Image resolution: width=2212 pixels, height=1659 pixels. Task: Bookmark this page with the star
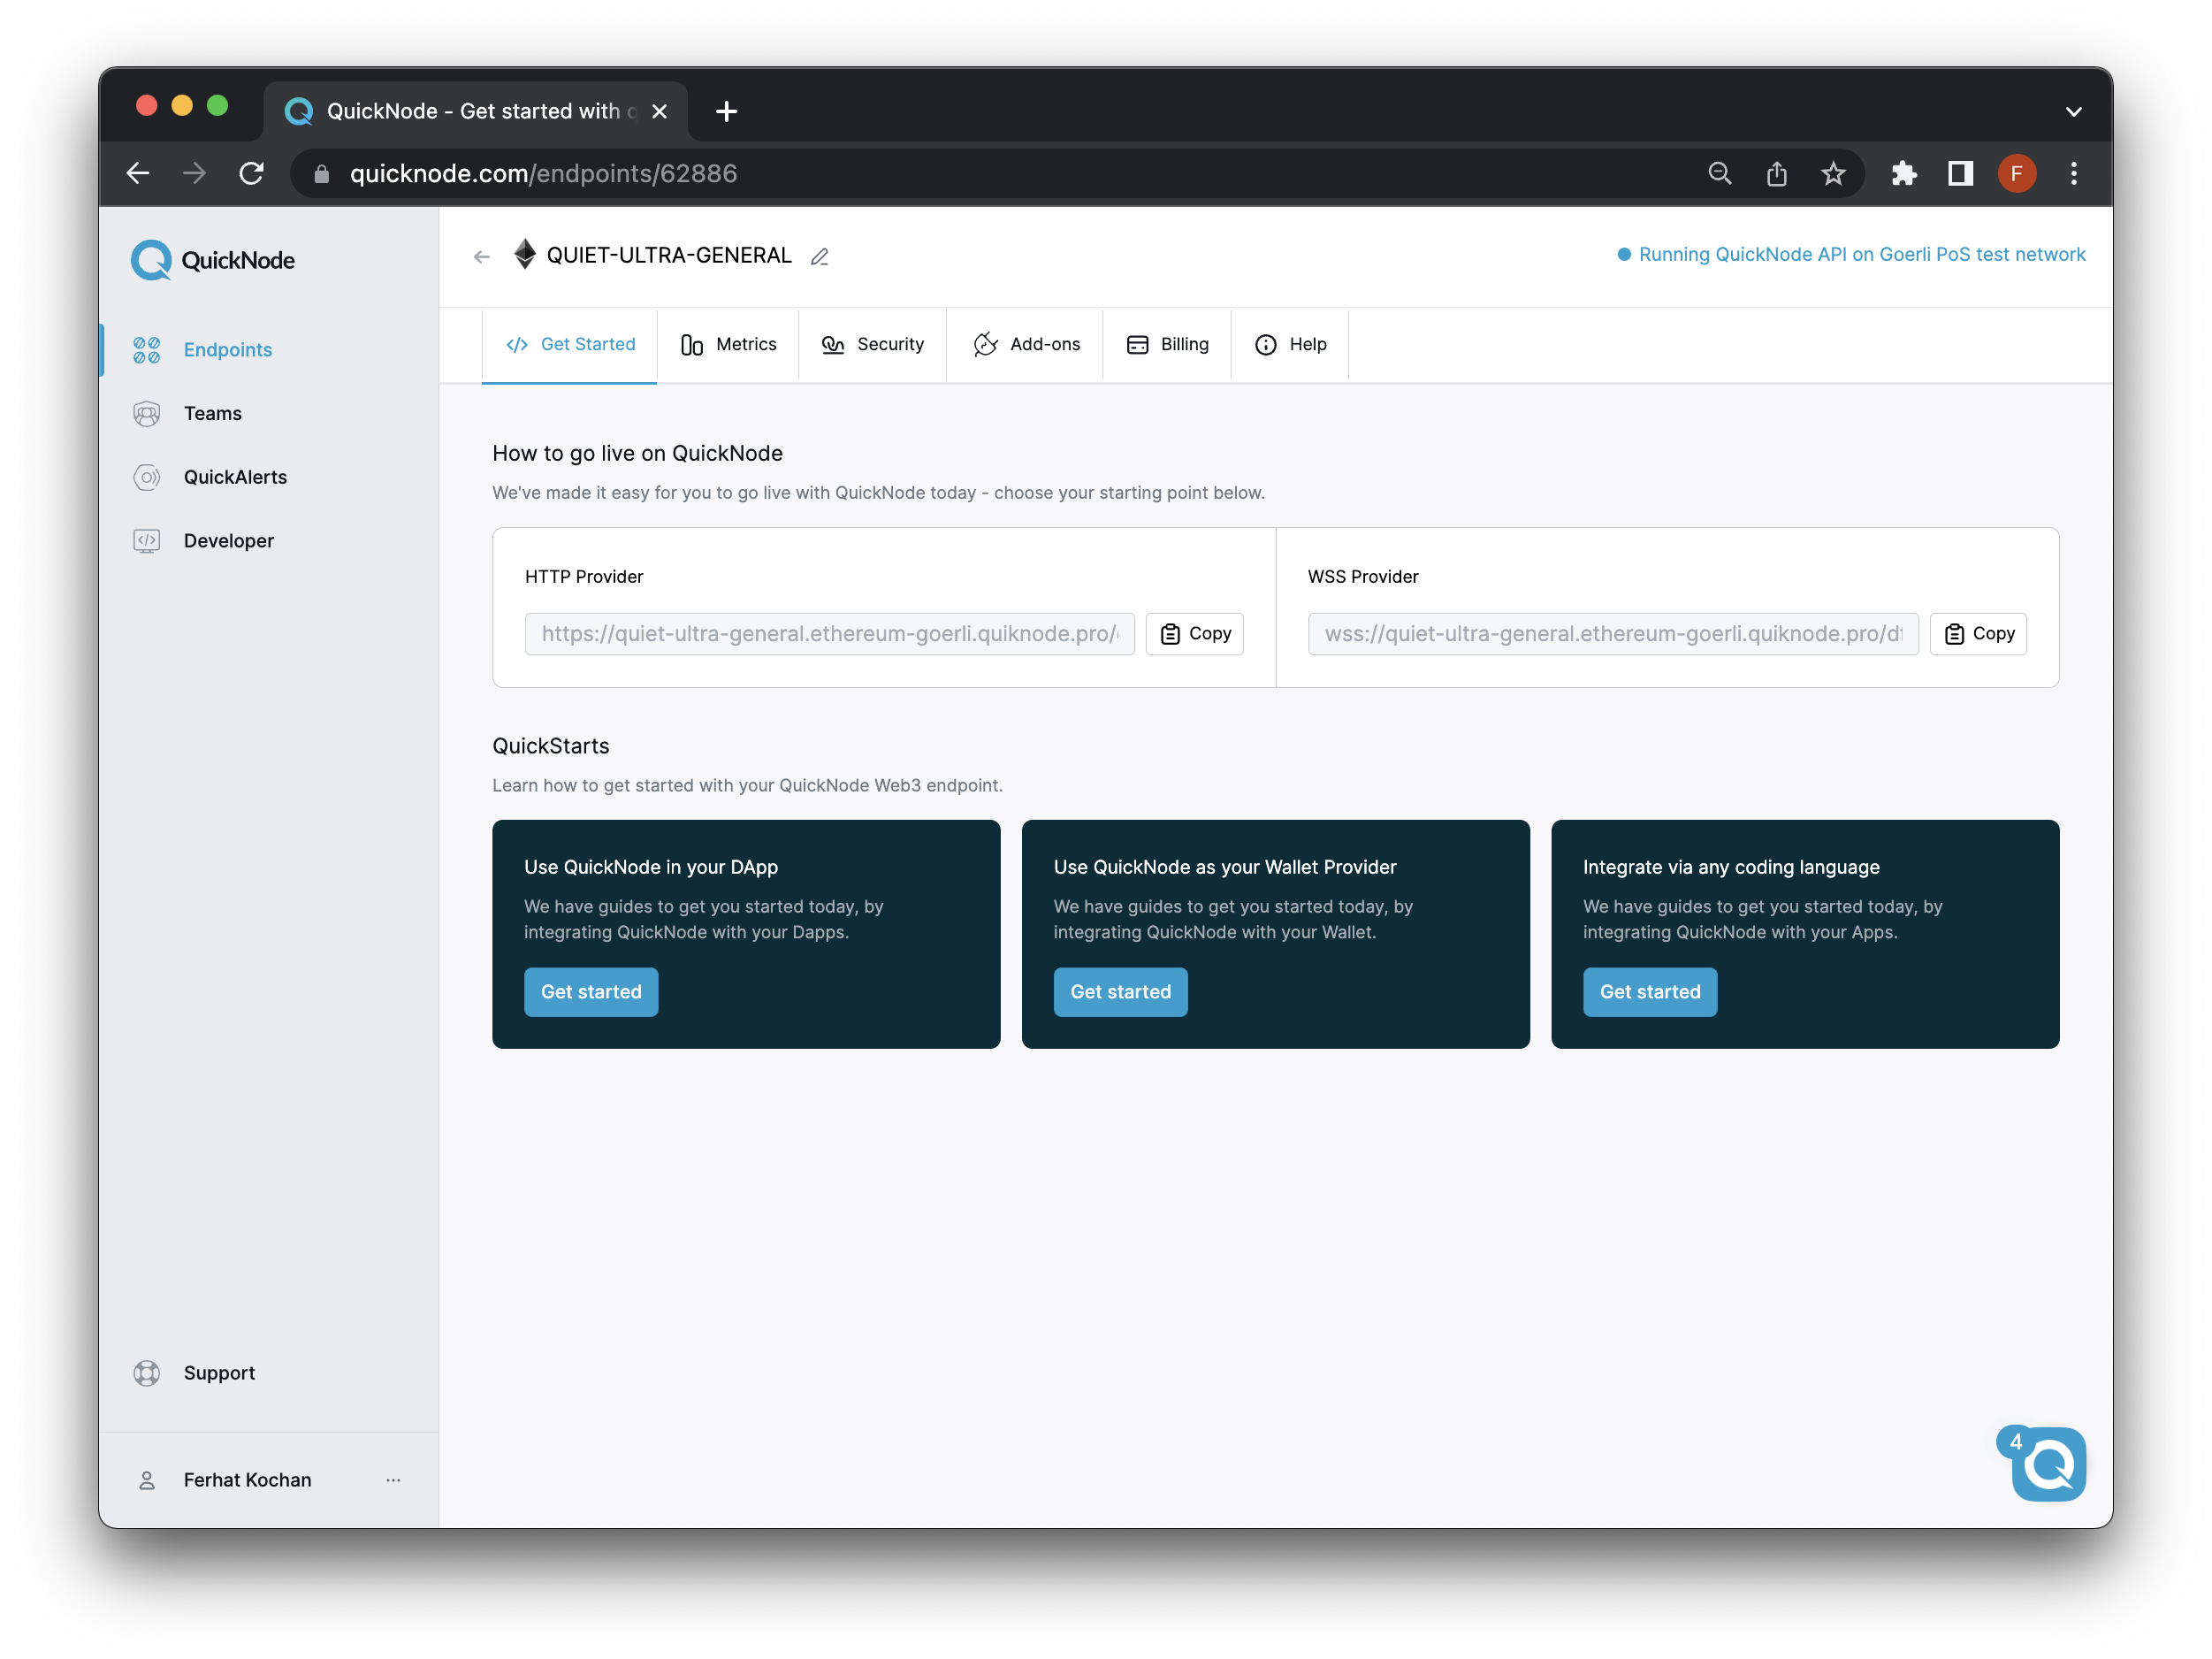point(1833,173)
